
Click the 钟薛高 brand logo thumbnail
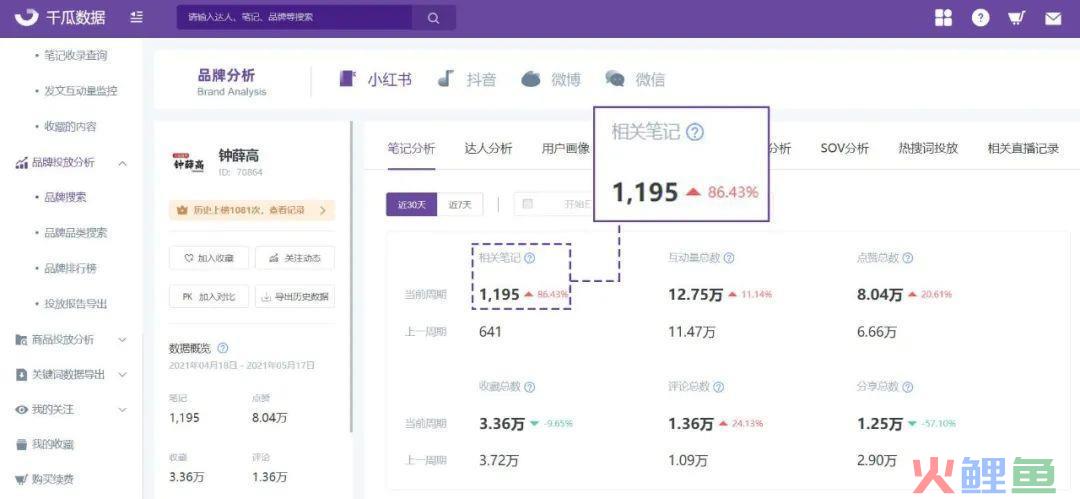click(x=188, y=163)
